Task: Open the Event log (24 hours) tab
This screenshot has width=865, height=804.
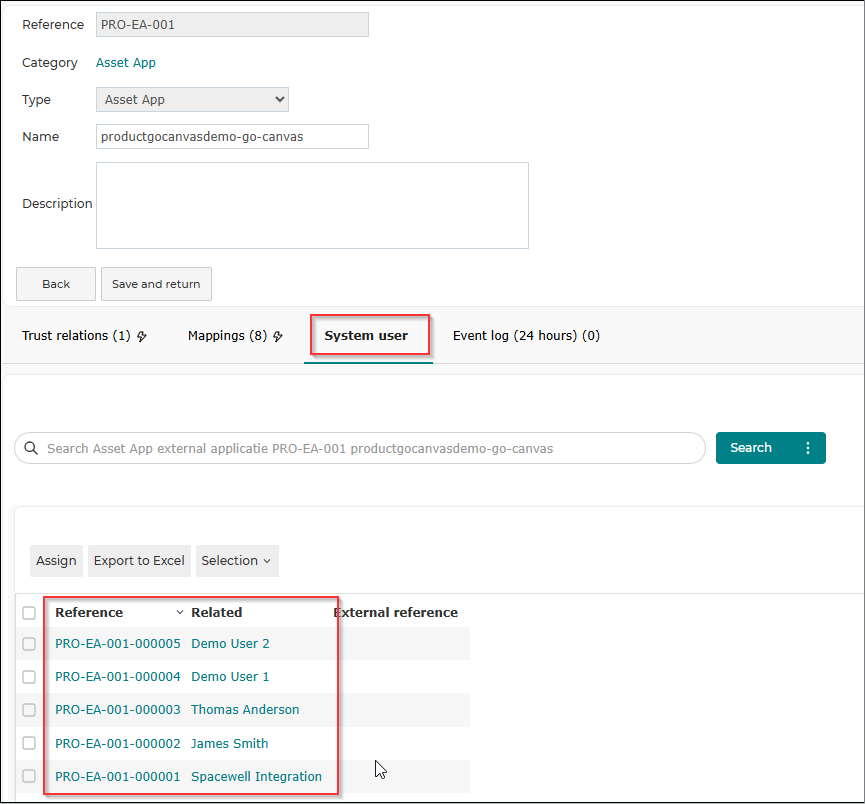Action: [526, 336]
